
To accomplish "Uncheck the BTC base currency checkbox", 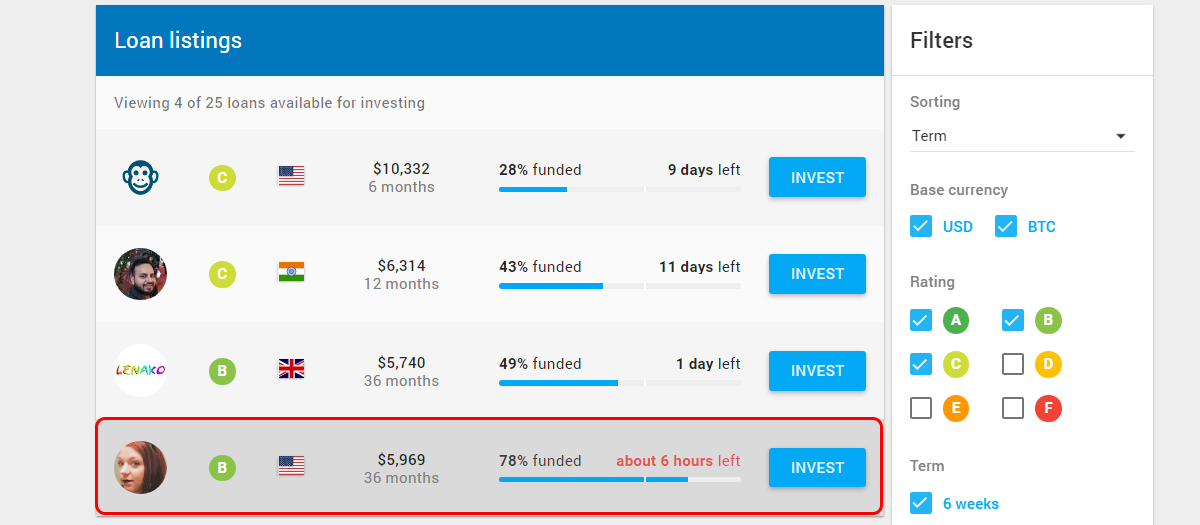I will 1006,227.
